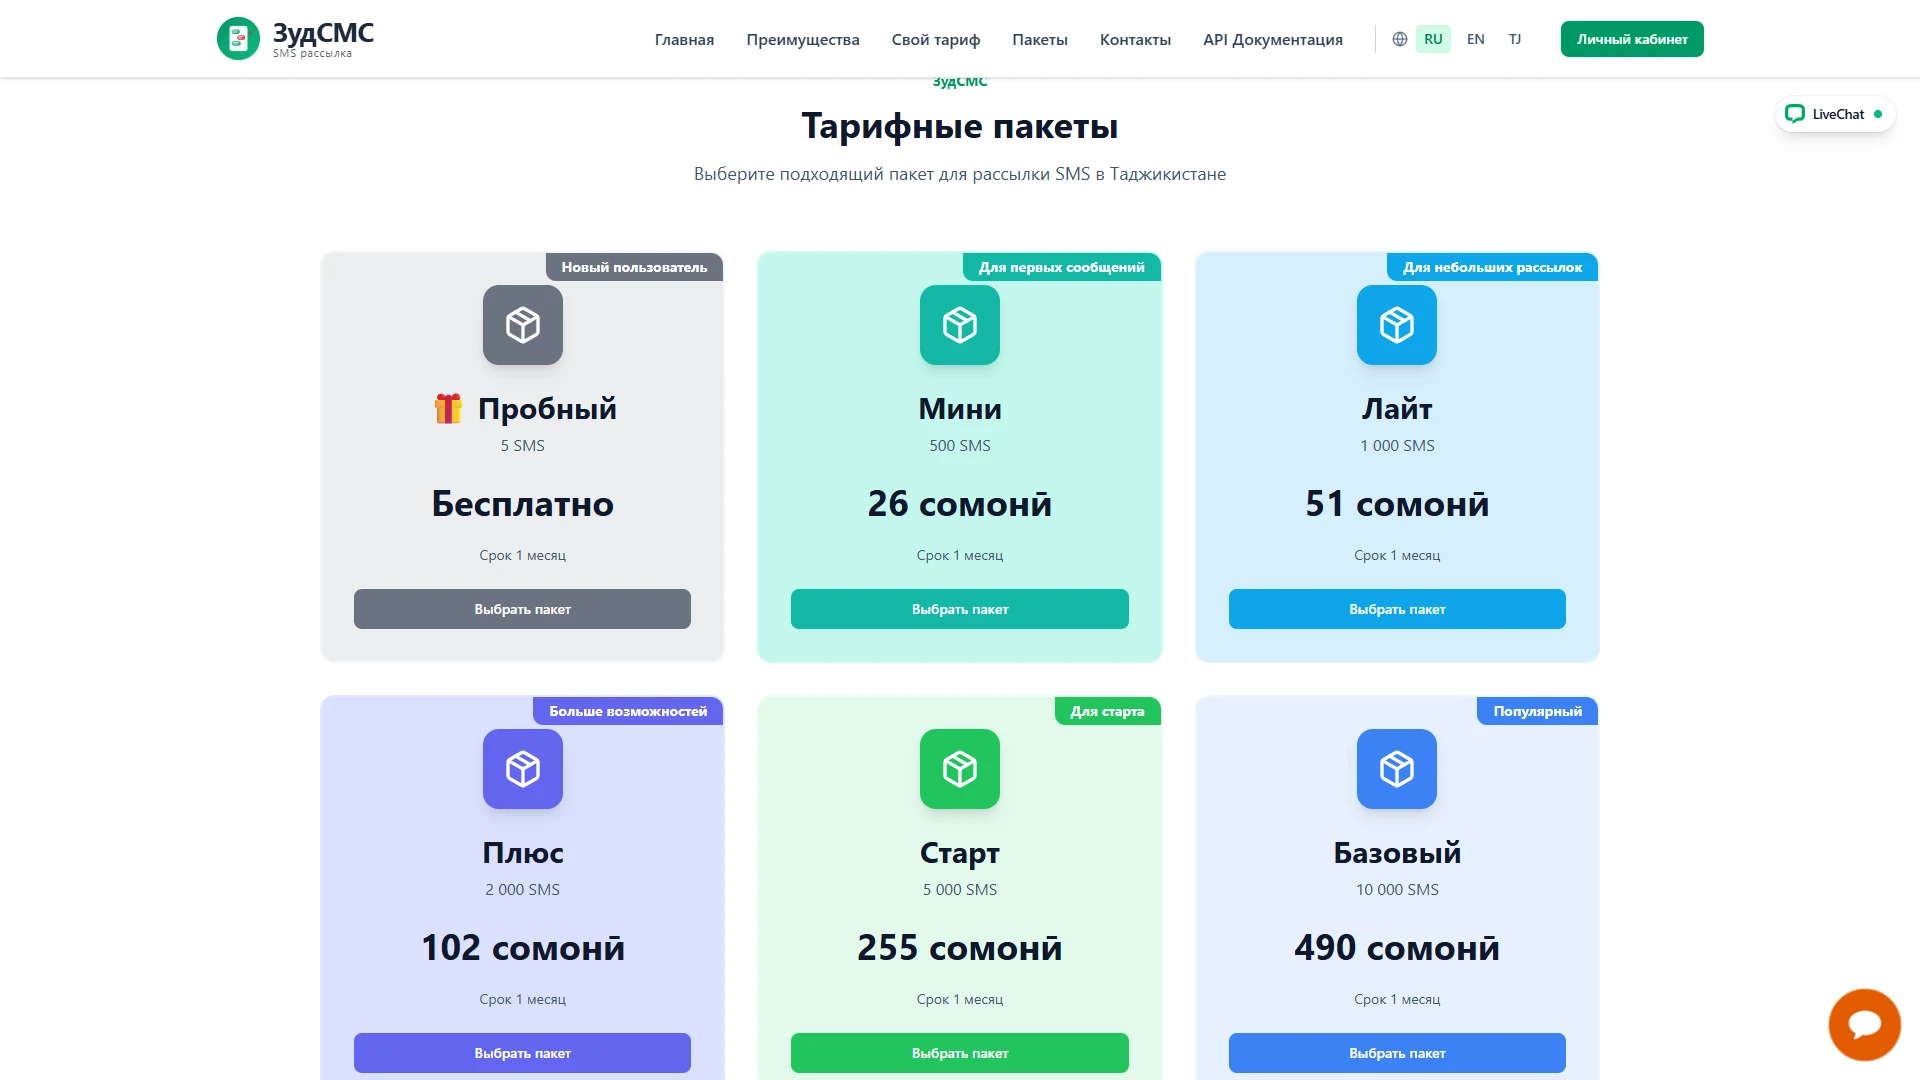Click the globe language icon
The image size is (1920, 1080).
coord(1400,39)
